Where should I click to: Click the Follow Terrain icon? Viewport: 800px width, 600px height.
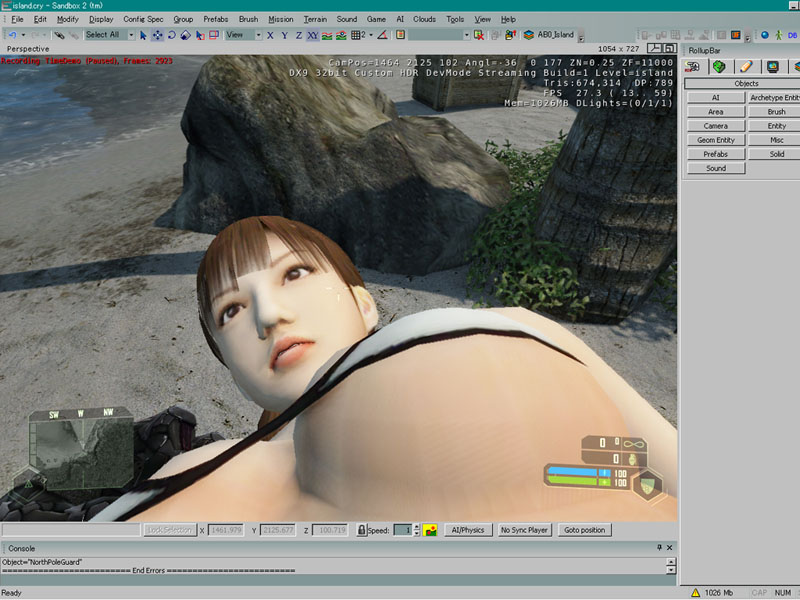click(327, 35)
